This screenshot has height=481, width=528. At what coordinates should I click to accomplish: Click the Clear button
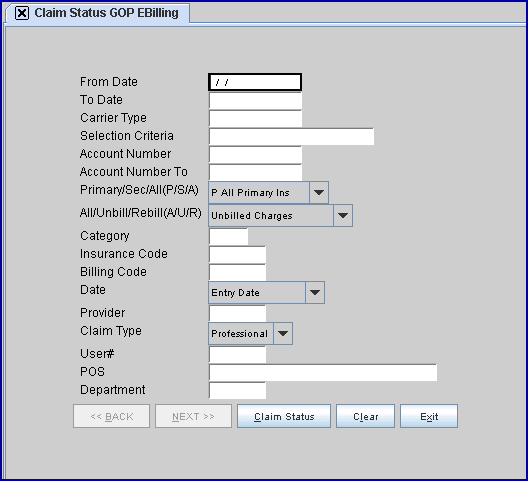pos(365,416)
